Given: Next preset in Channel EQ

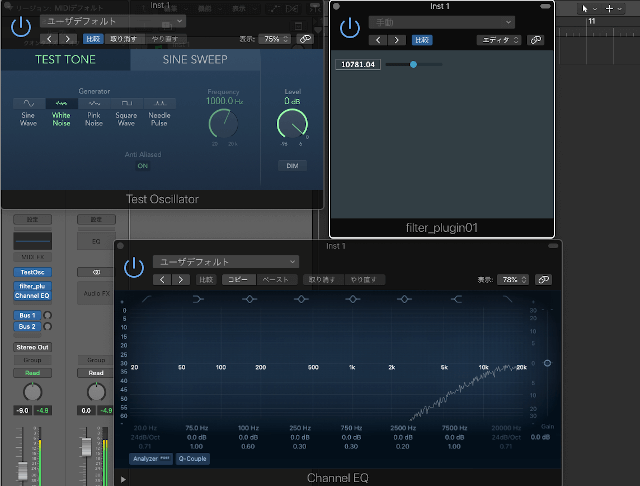Looking at the screenshot, I should click(x=180, y=280).
